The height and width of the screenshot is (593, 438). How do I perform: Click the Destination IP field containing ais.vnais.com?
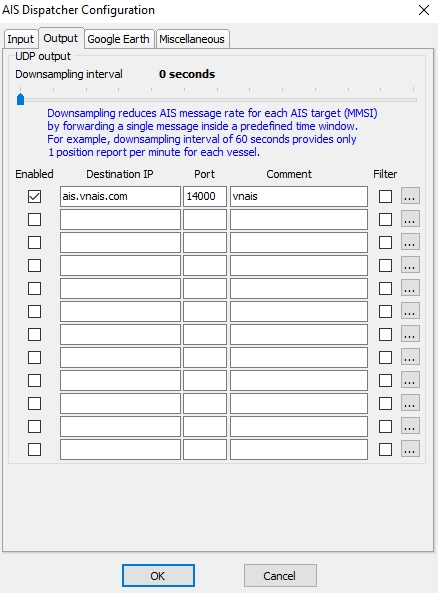120,196
